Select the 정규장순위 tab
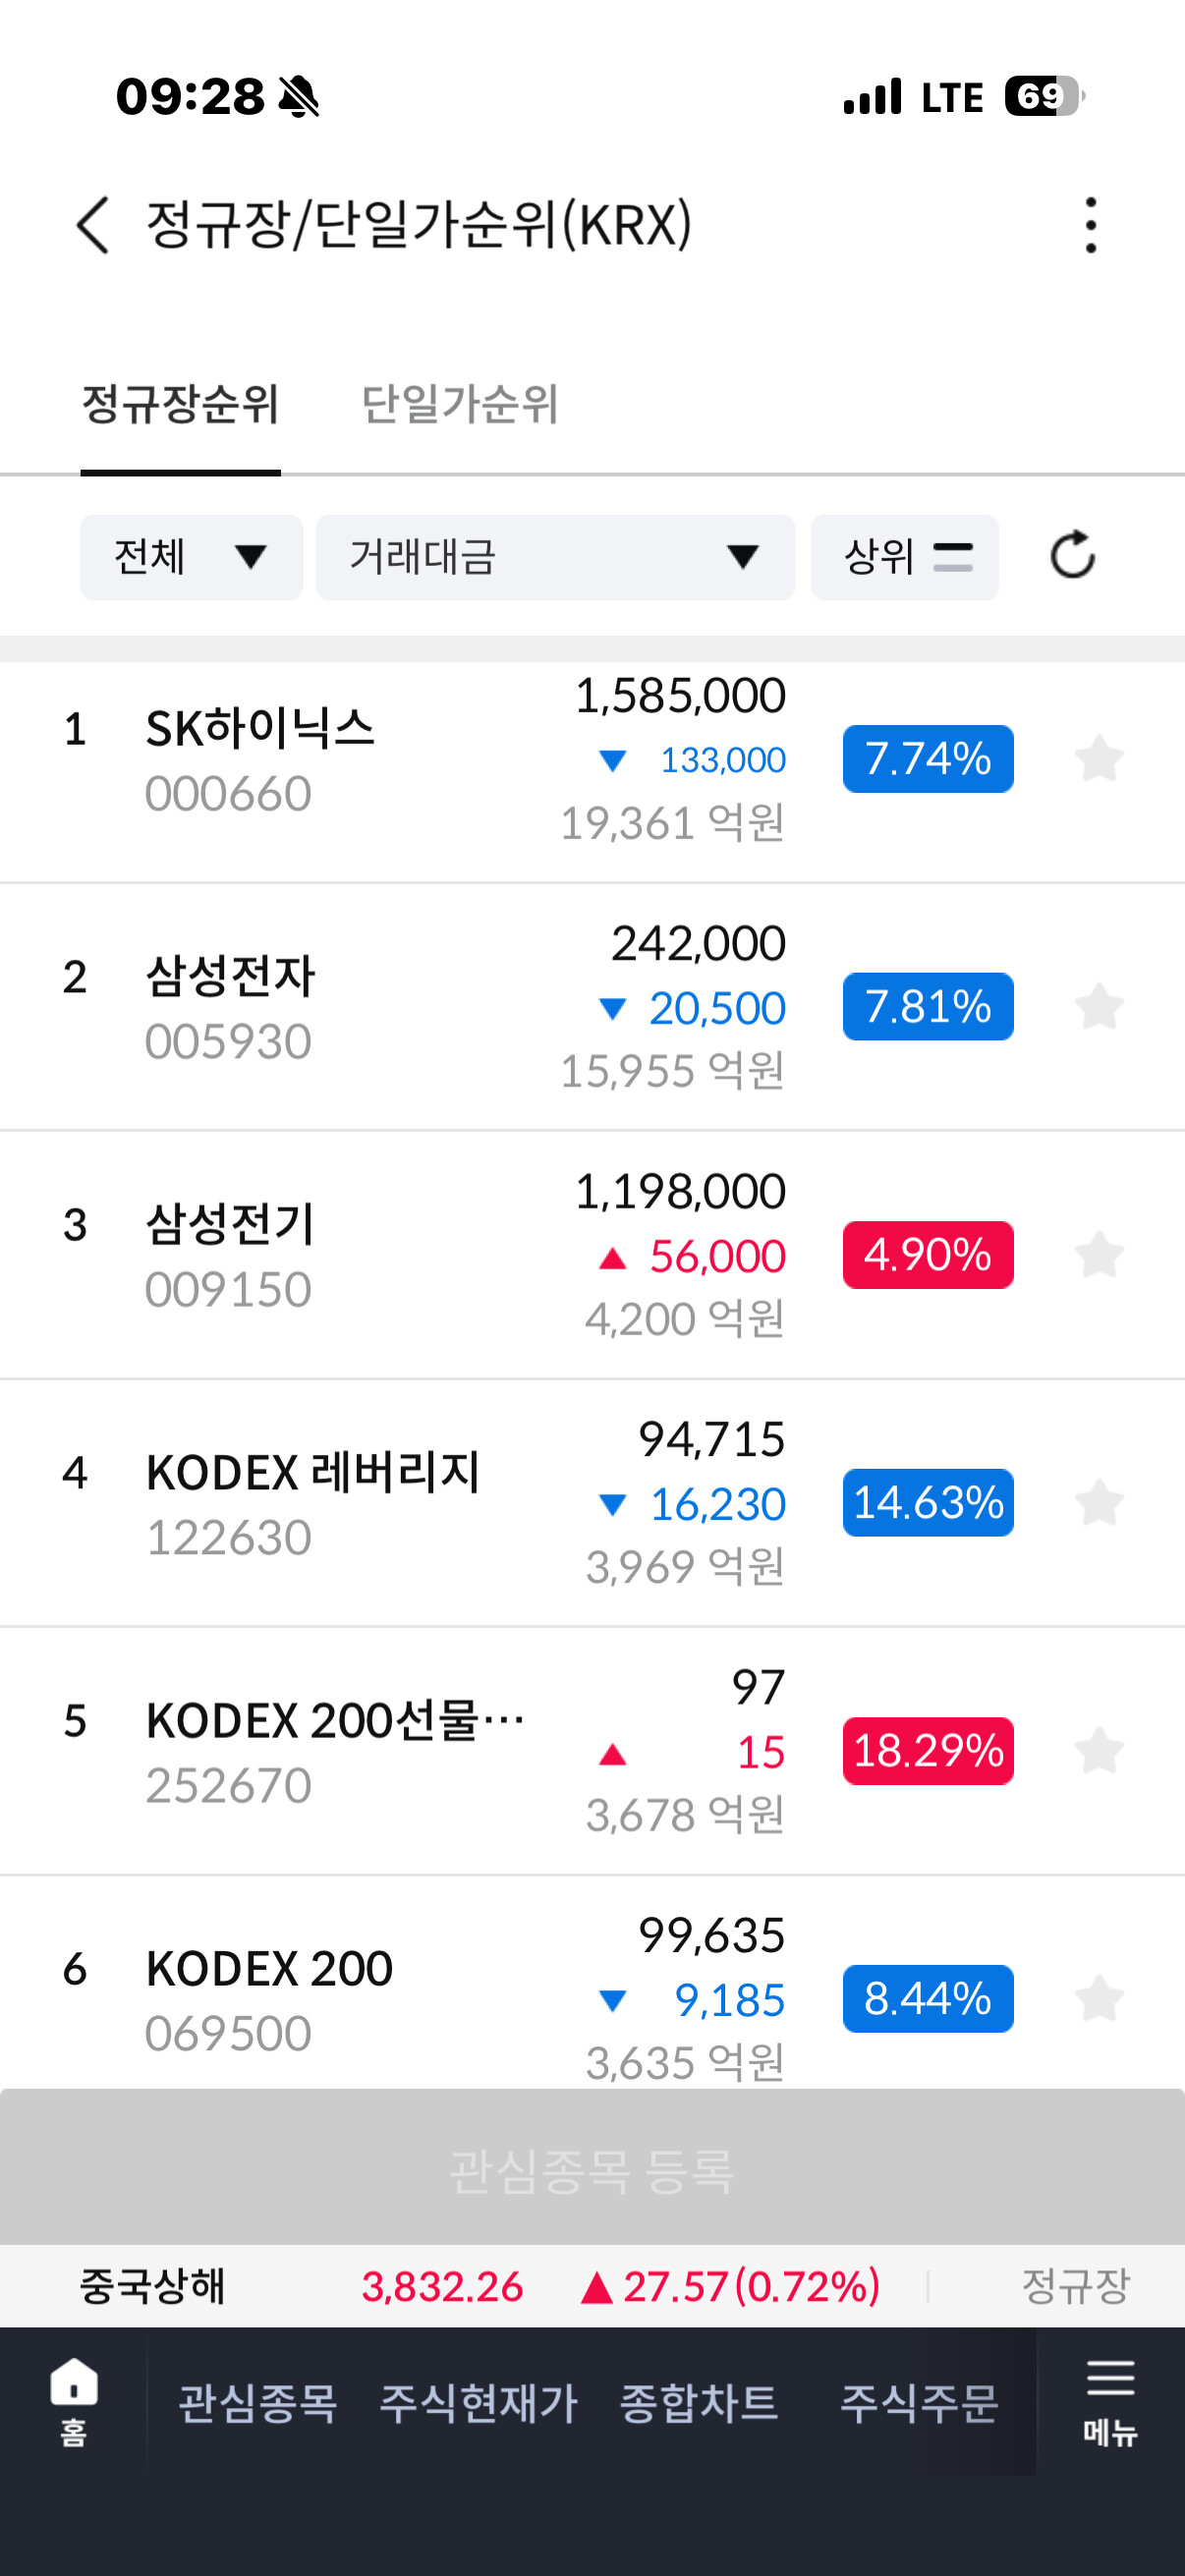Image resolution: width=1185 pixels, height=2576 pixels. 180,405
